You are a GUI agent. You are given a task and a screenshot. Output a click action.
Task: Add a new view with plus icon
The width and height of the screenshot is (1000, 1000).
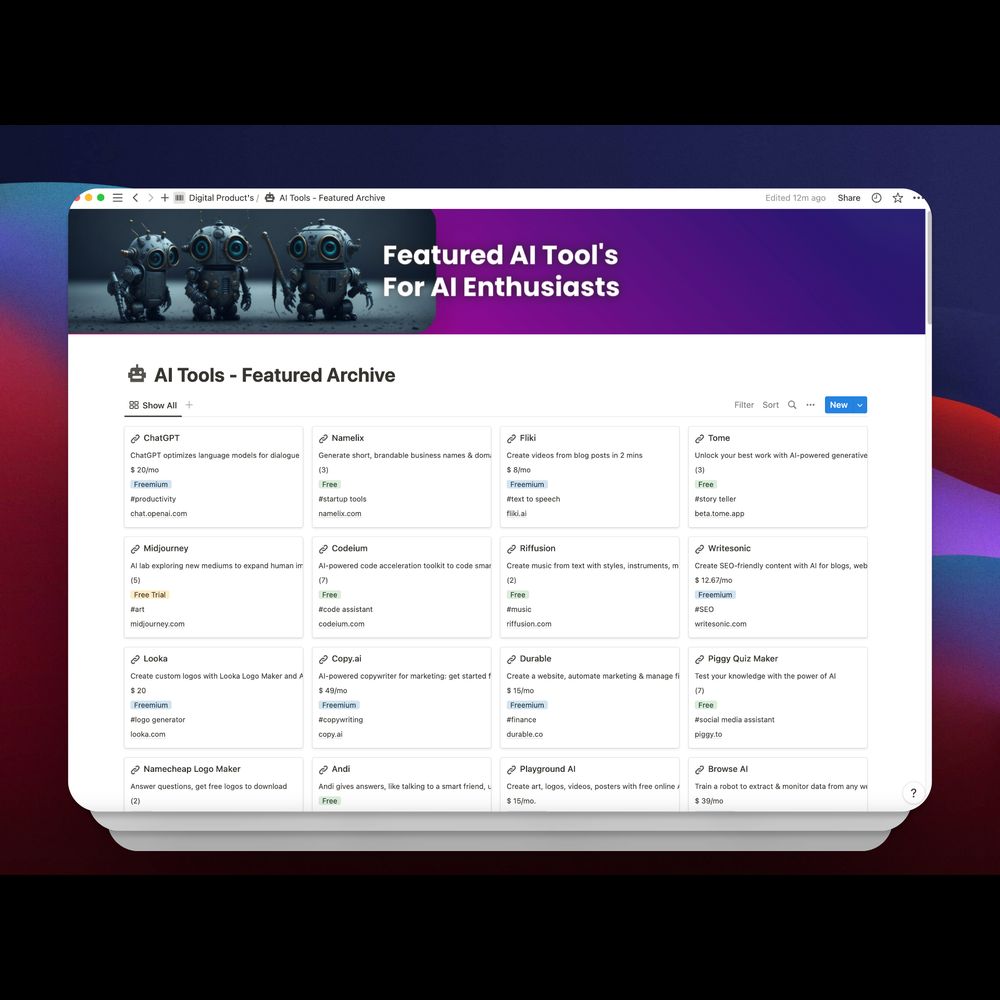189,405
